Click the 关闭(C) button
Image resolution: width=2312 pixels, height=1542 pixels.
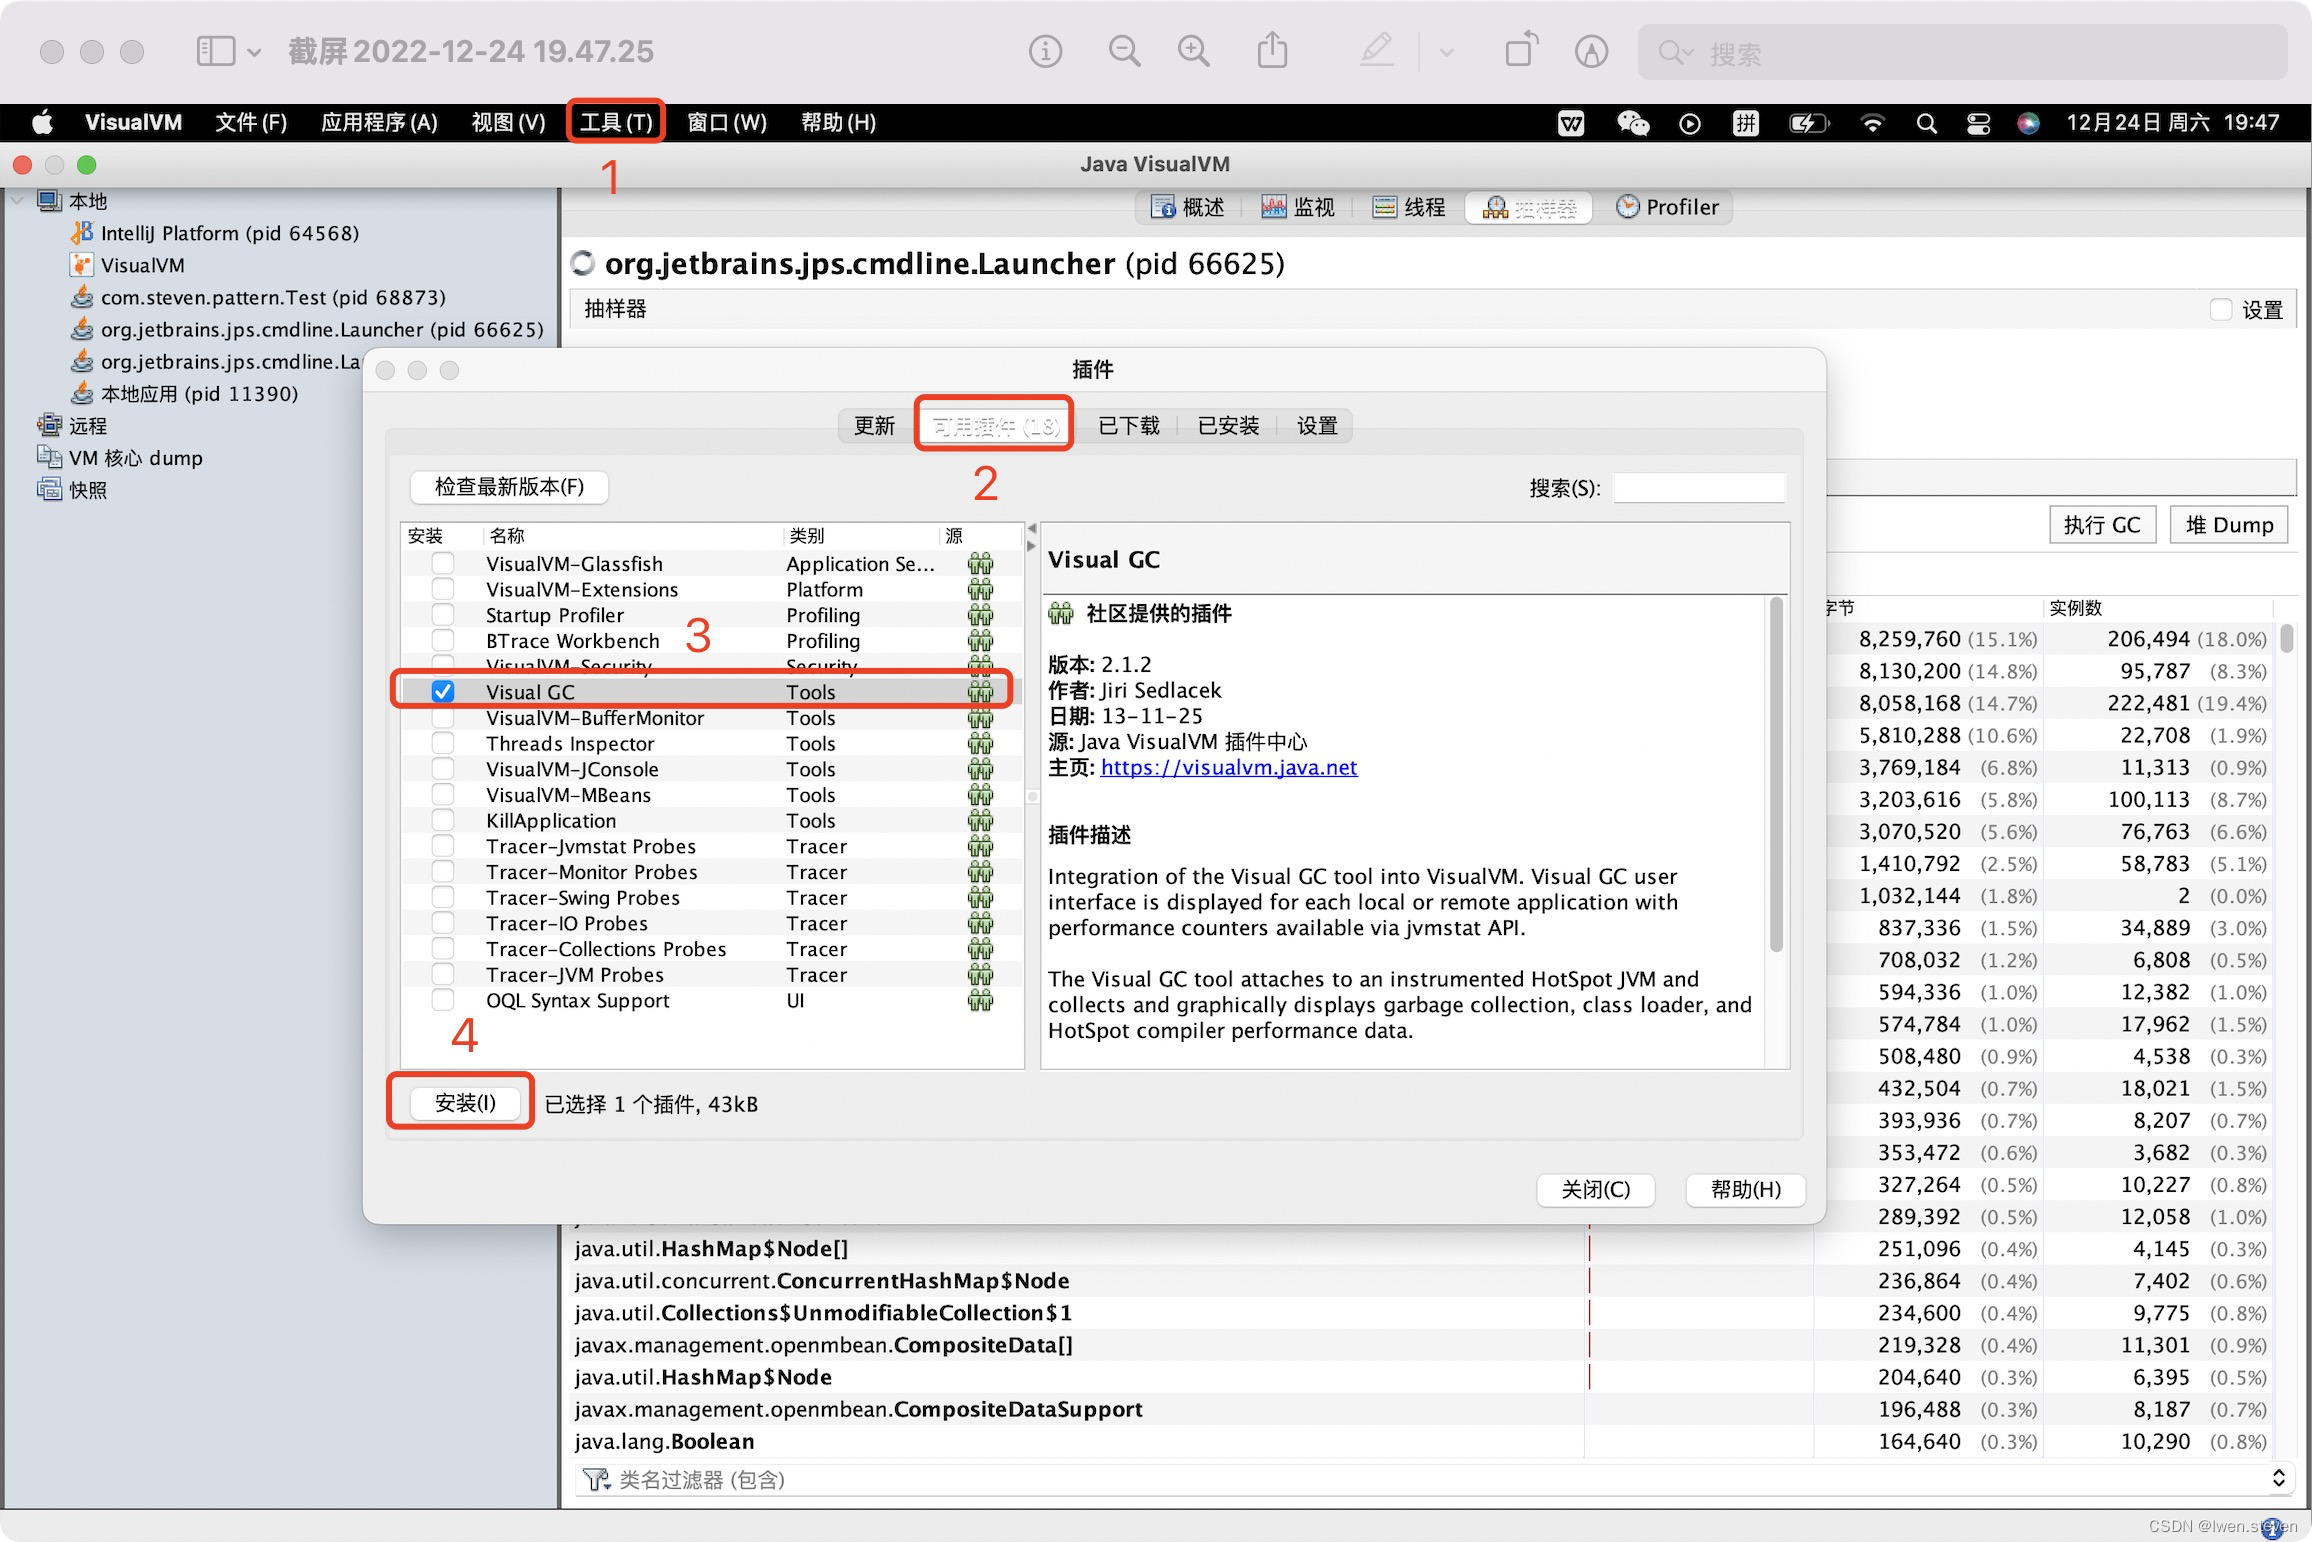(x=1596, y=1190)
